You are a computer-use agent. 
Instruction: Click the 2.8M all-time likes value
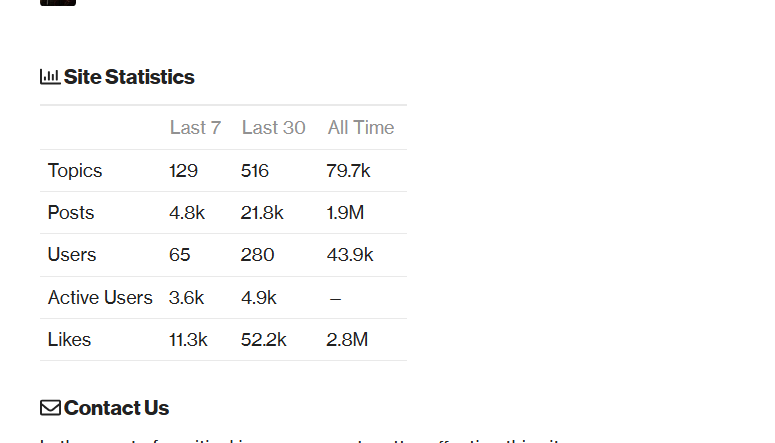pos(347,340)
